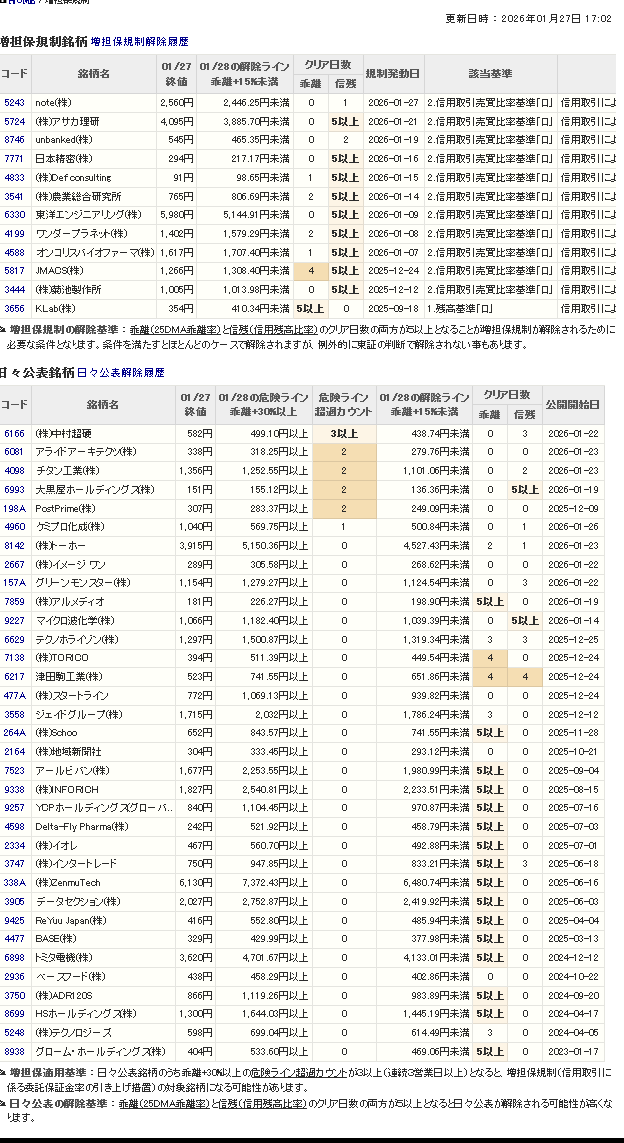Image resolution: width=624 pixels, height=1143 pixels.
Task: Open stock code 338A ZenmuTech
Action: coord(14,883)
